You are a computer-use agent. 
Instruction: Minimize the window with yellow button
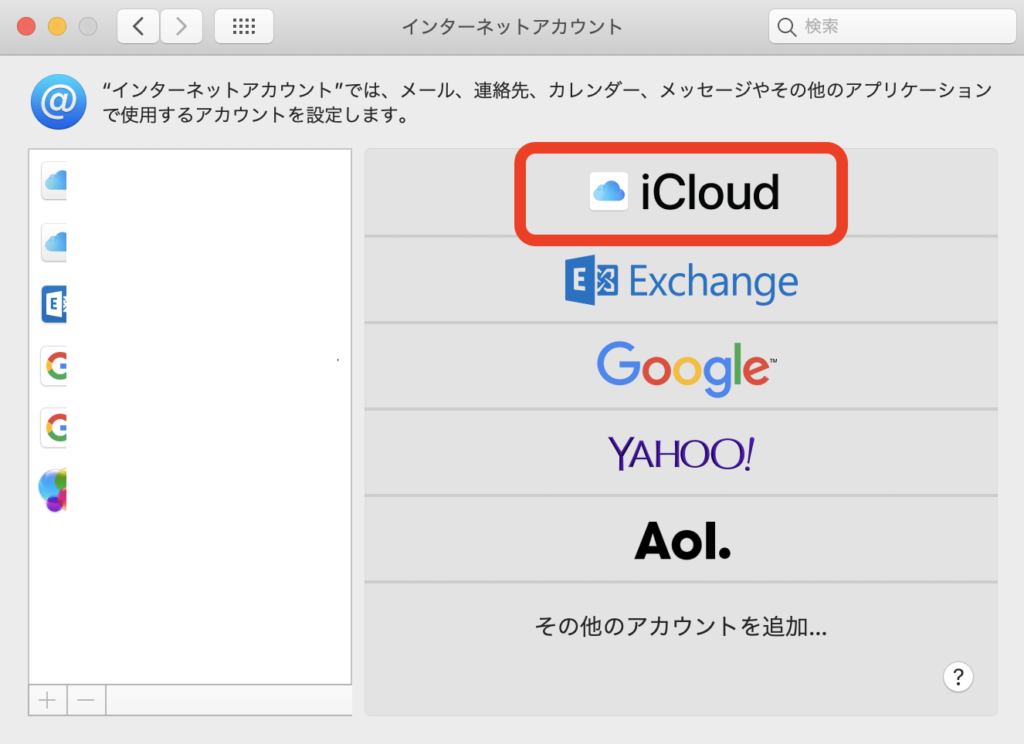57,27
